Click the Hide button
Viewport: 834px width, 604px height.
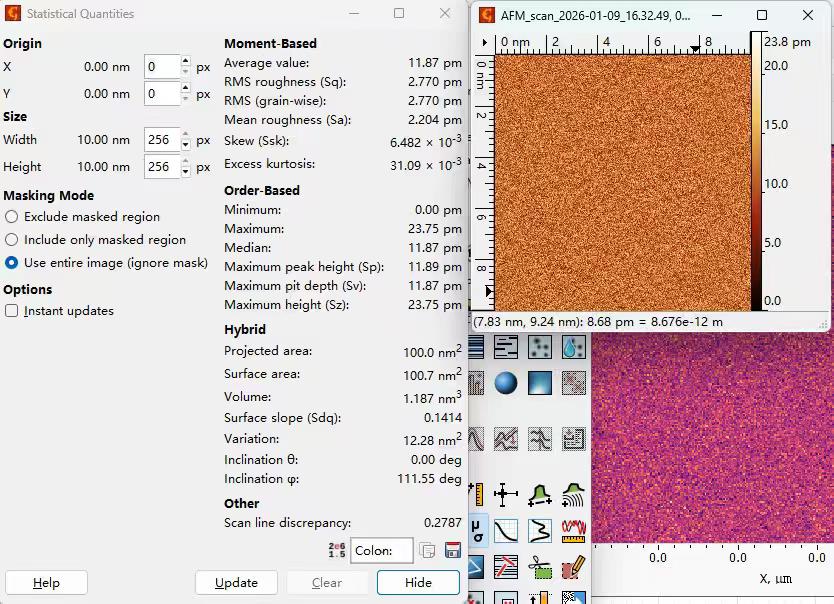click(x=418, y=583)
